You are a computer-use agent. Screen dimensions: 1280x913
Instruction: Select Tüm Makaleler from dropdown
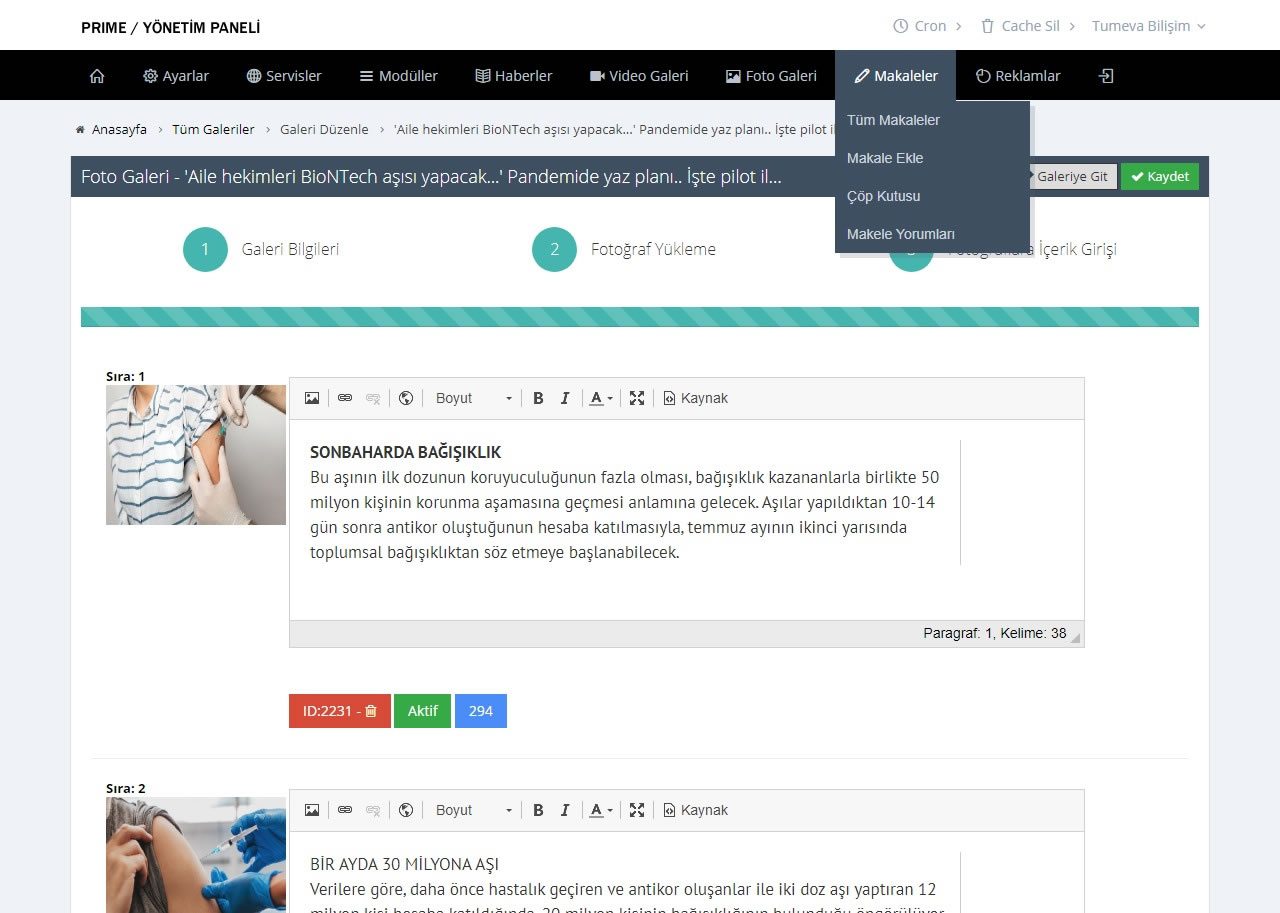tap(932, 120)
